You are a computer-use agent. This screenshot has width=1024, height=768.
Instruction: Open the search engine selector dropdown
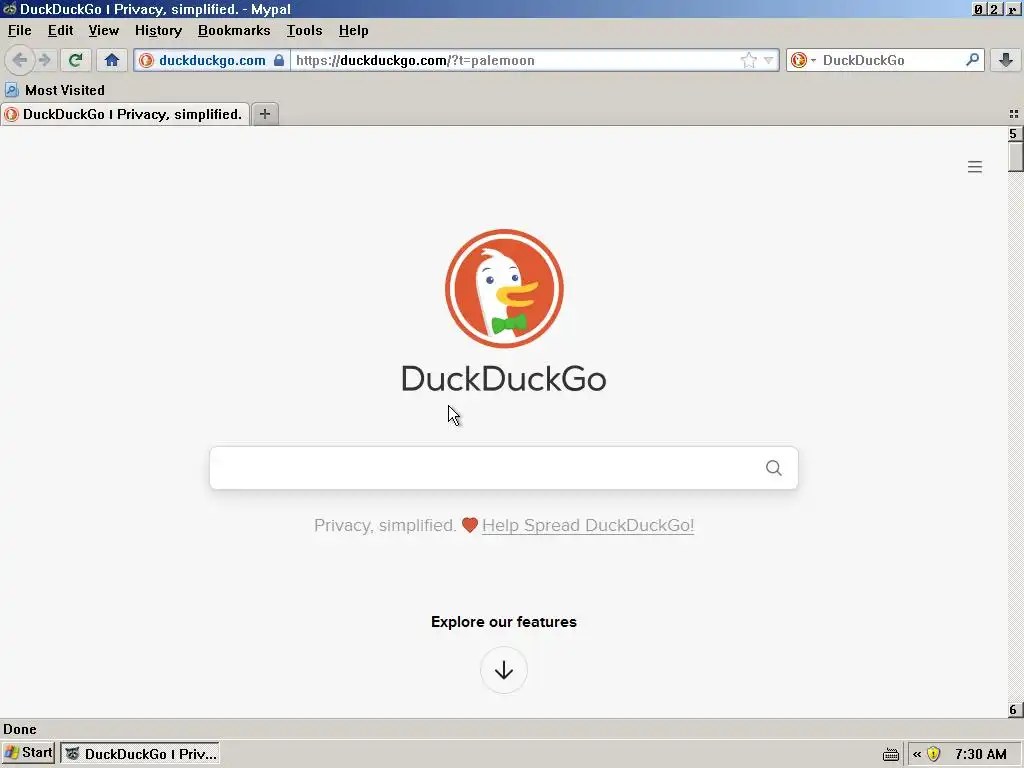pos(803,60)
